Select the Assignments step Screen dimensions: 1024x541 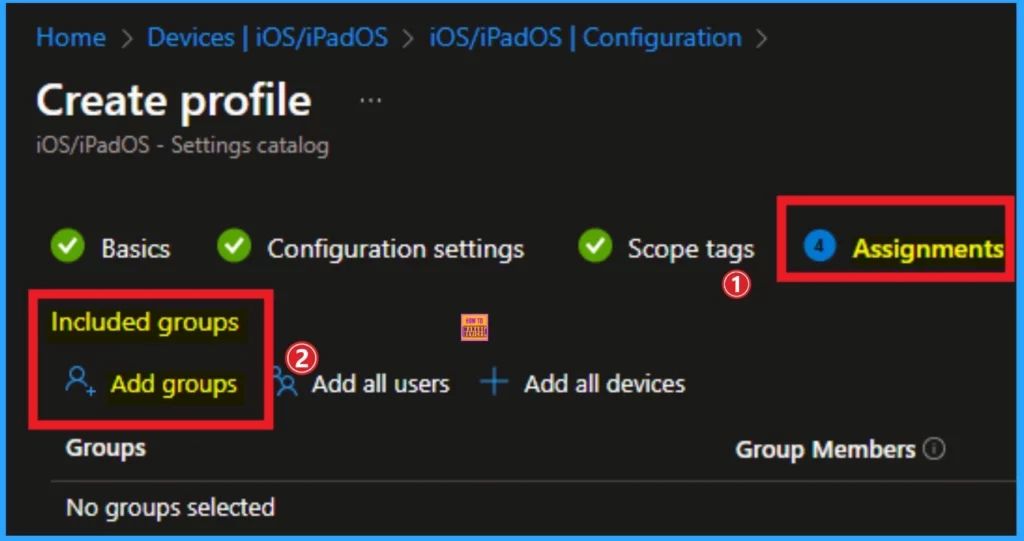coord(928,249)
